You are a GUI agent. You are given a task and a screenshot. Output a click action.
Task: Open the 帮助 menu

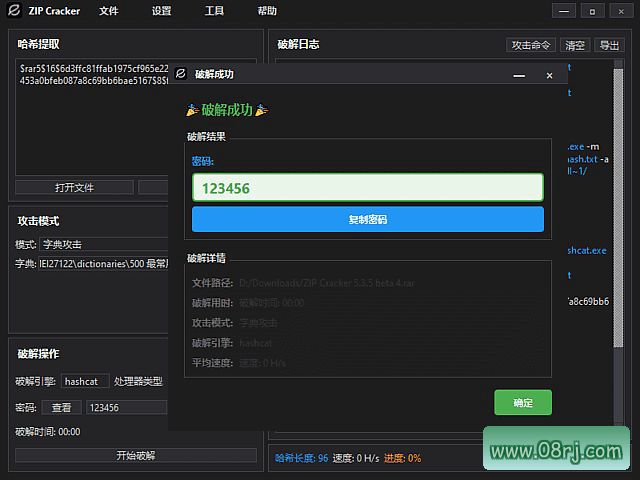tap(267, 11)
